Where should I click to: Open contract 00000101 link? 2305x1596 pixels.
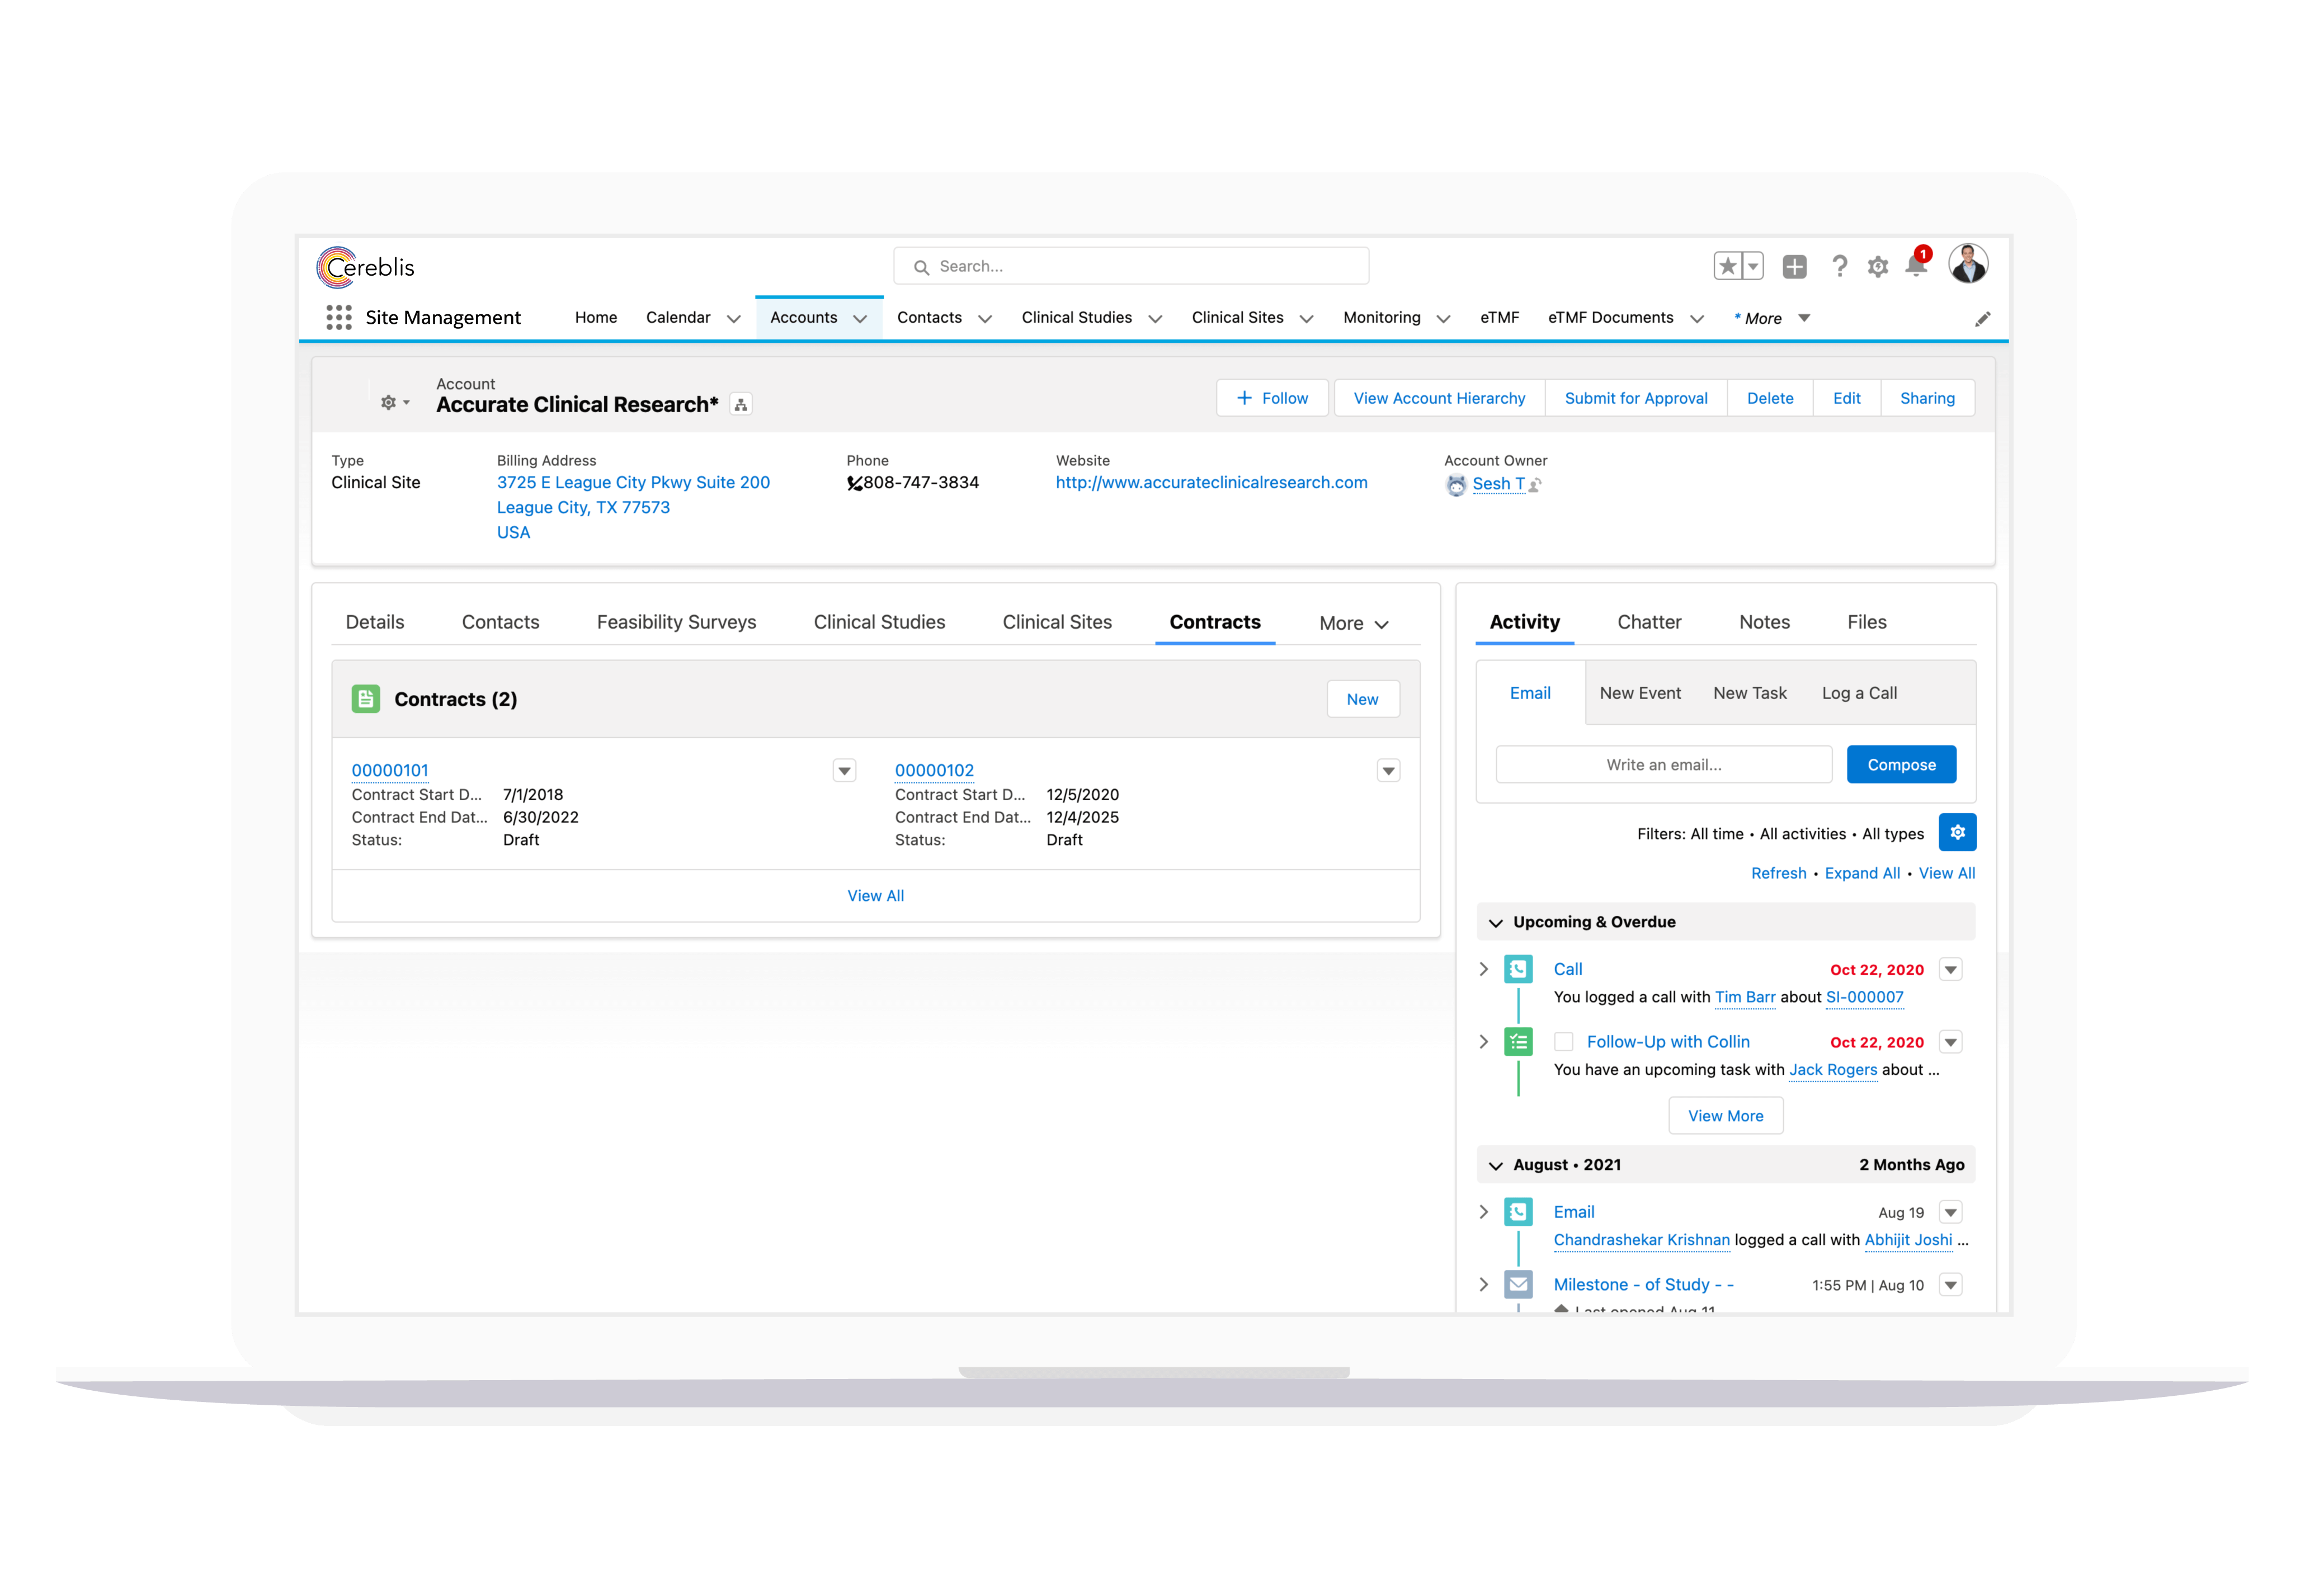click(x=390, y=770)
